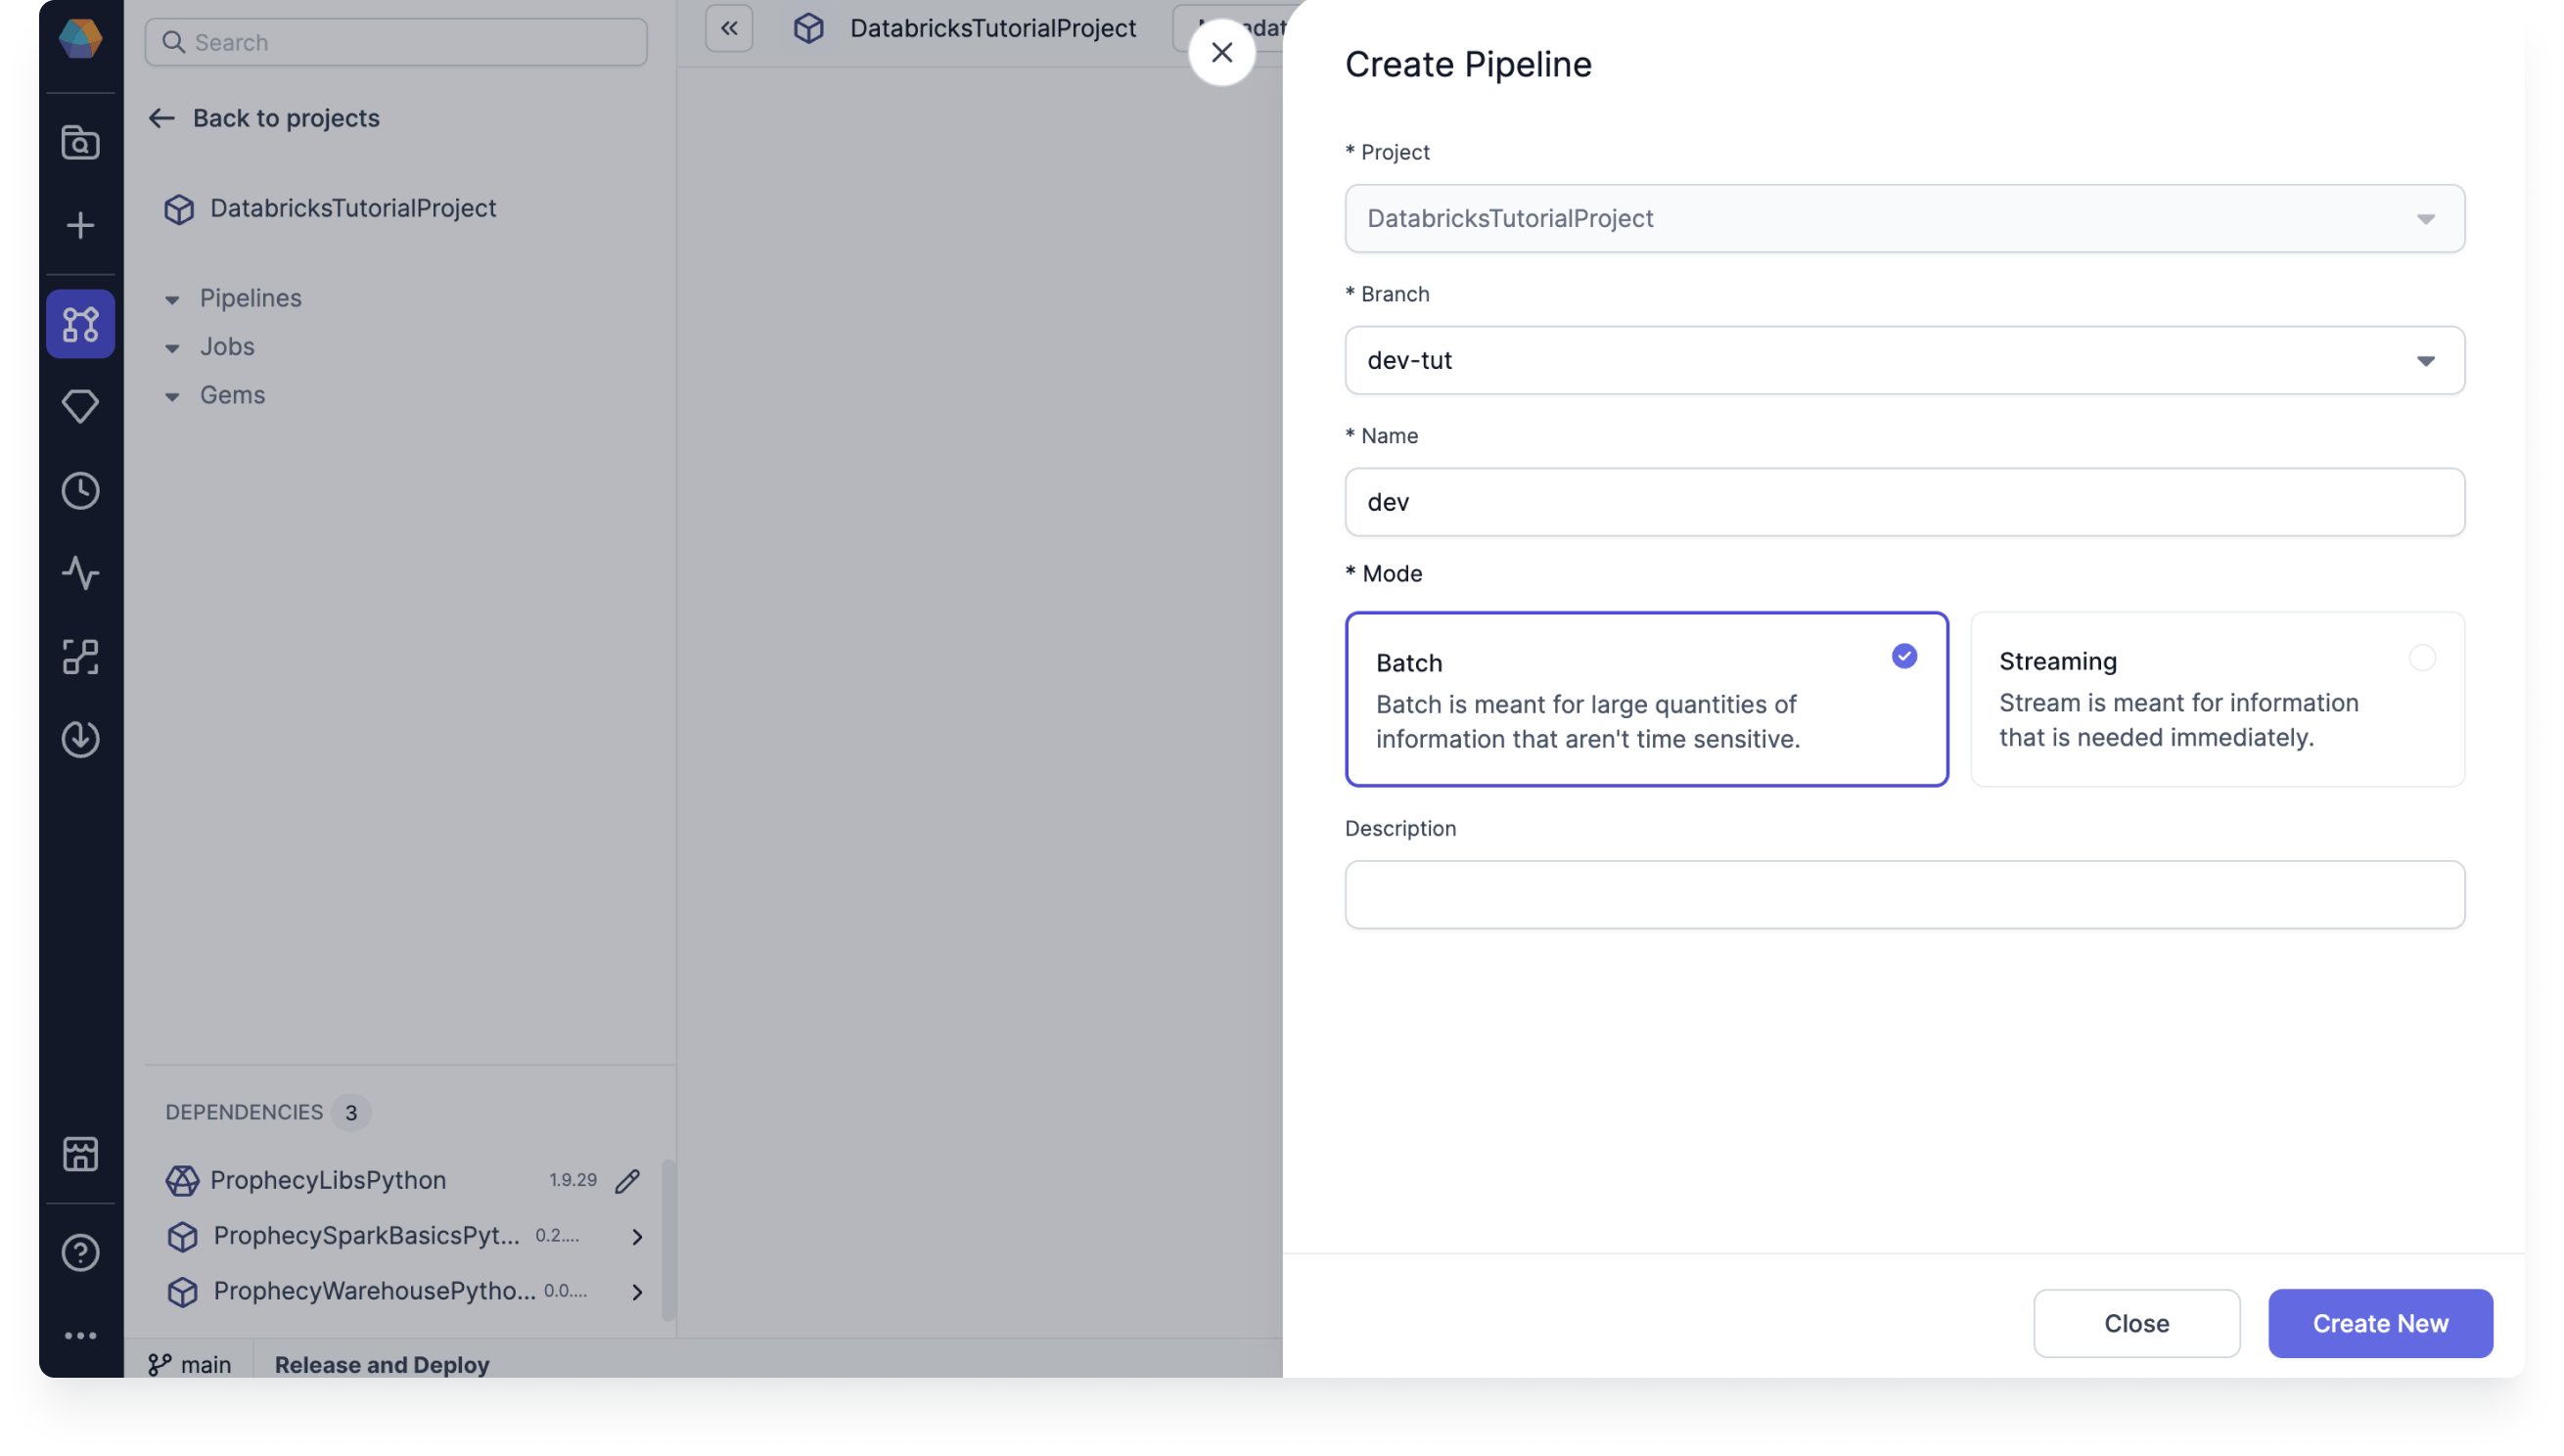Open the metadata search icon in sidebar

pyautogui.click(x=80, y=142)
